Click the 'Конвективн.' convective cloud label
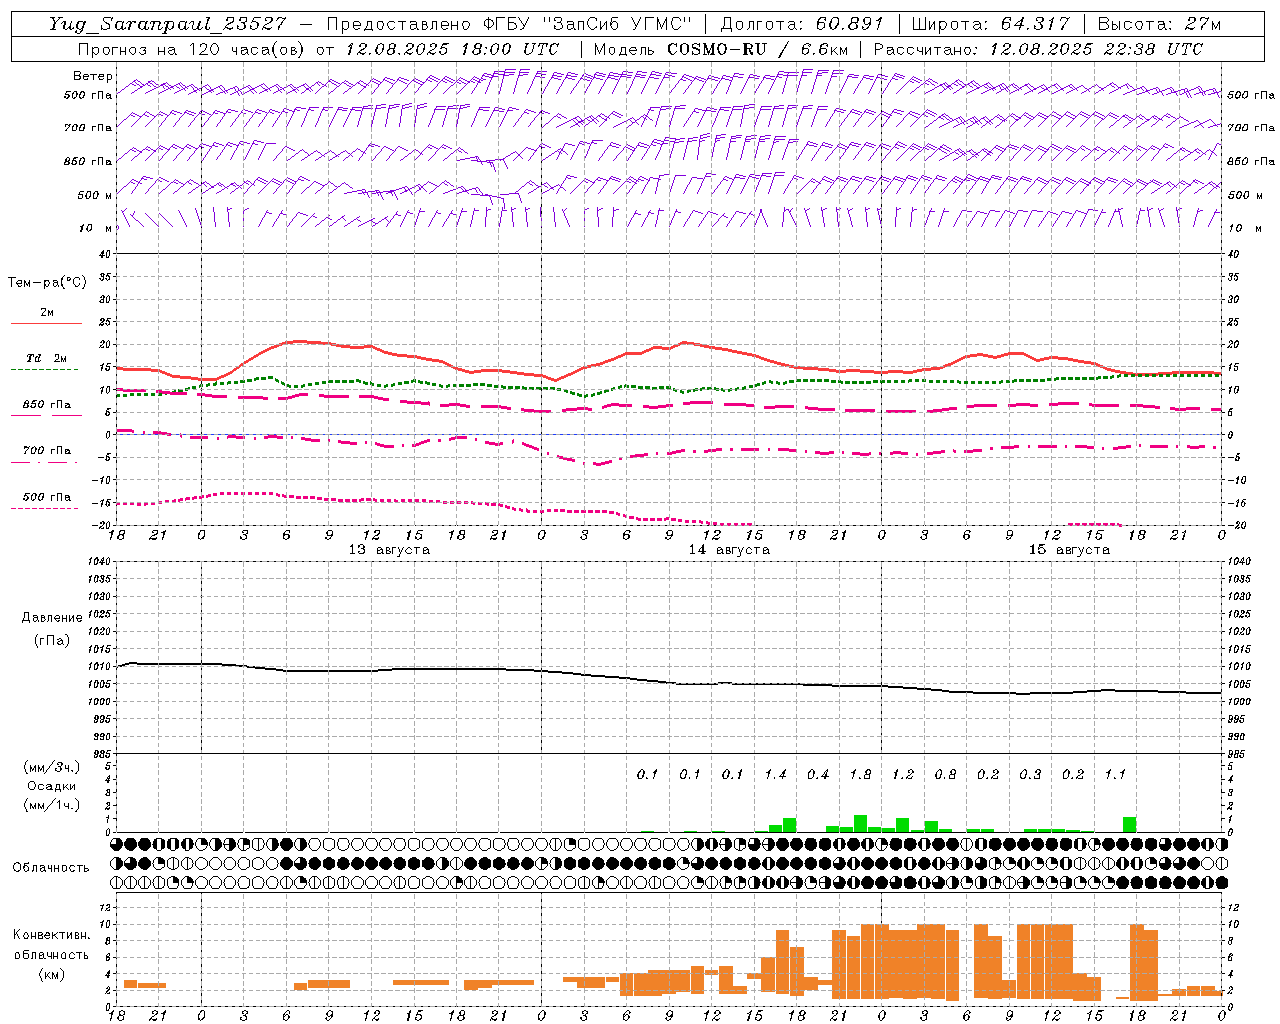 [52, 935]
